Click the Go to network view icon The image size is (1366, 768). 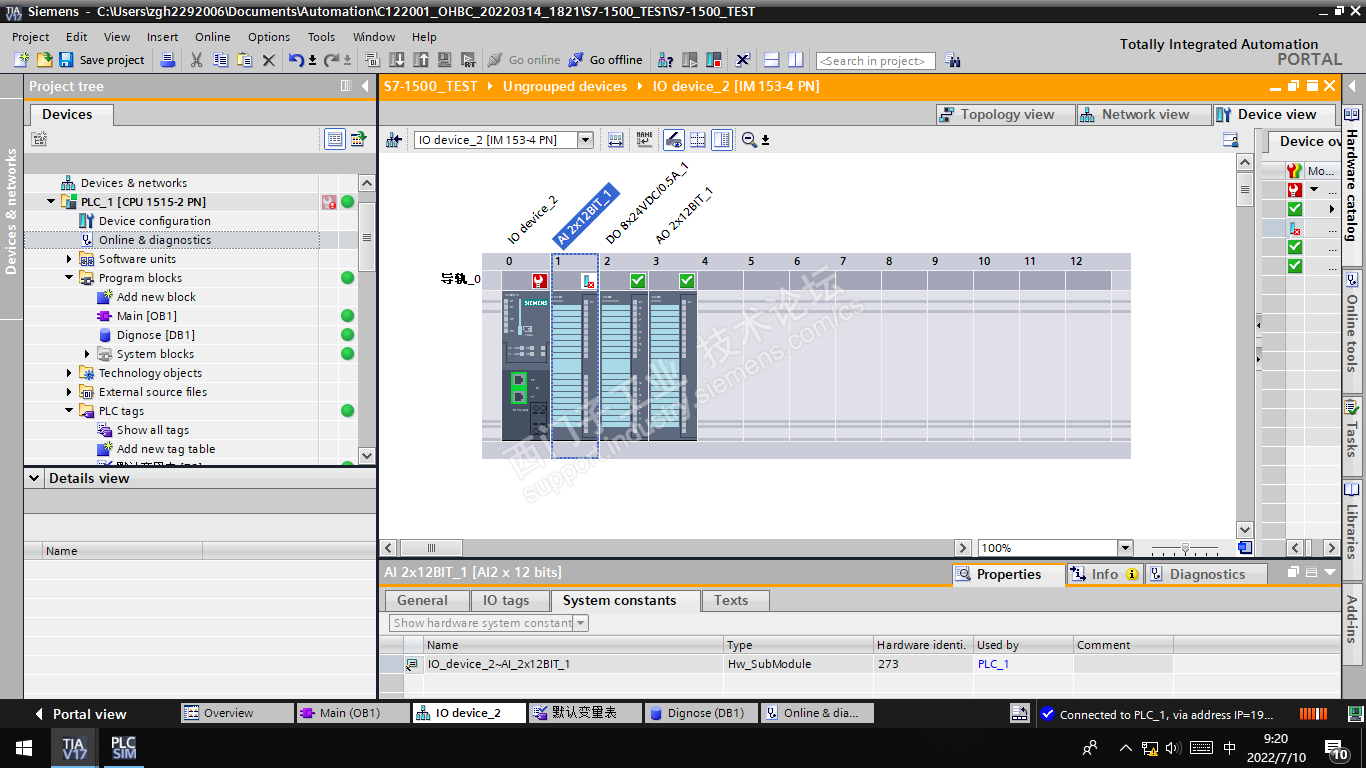pyautogui.click(x=394, y=140)
